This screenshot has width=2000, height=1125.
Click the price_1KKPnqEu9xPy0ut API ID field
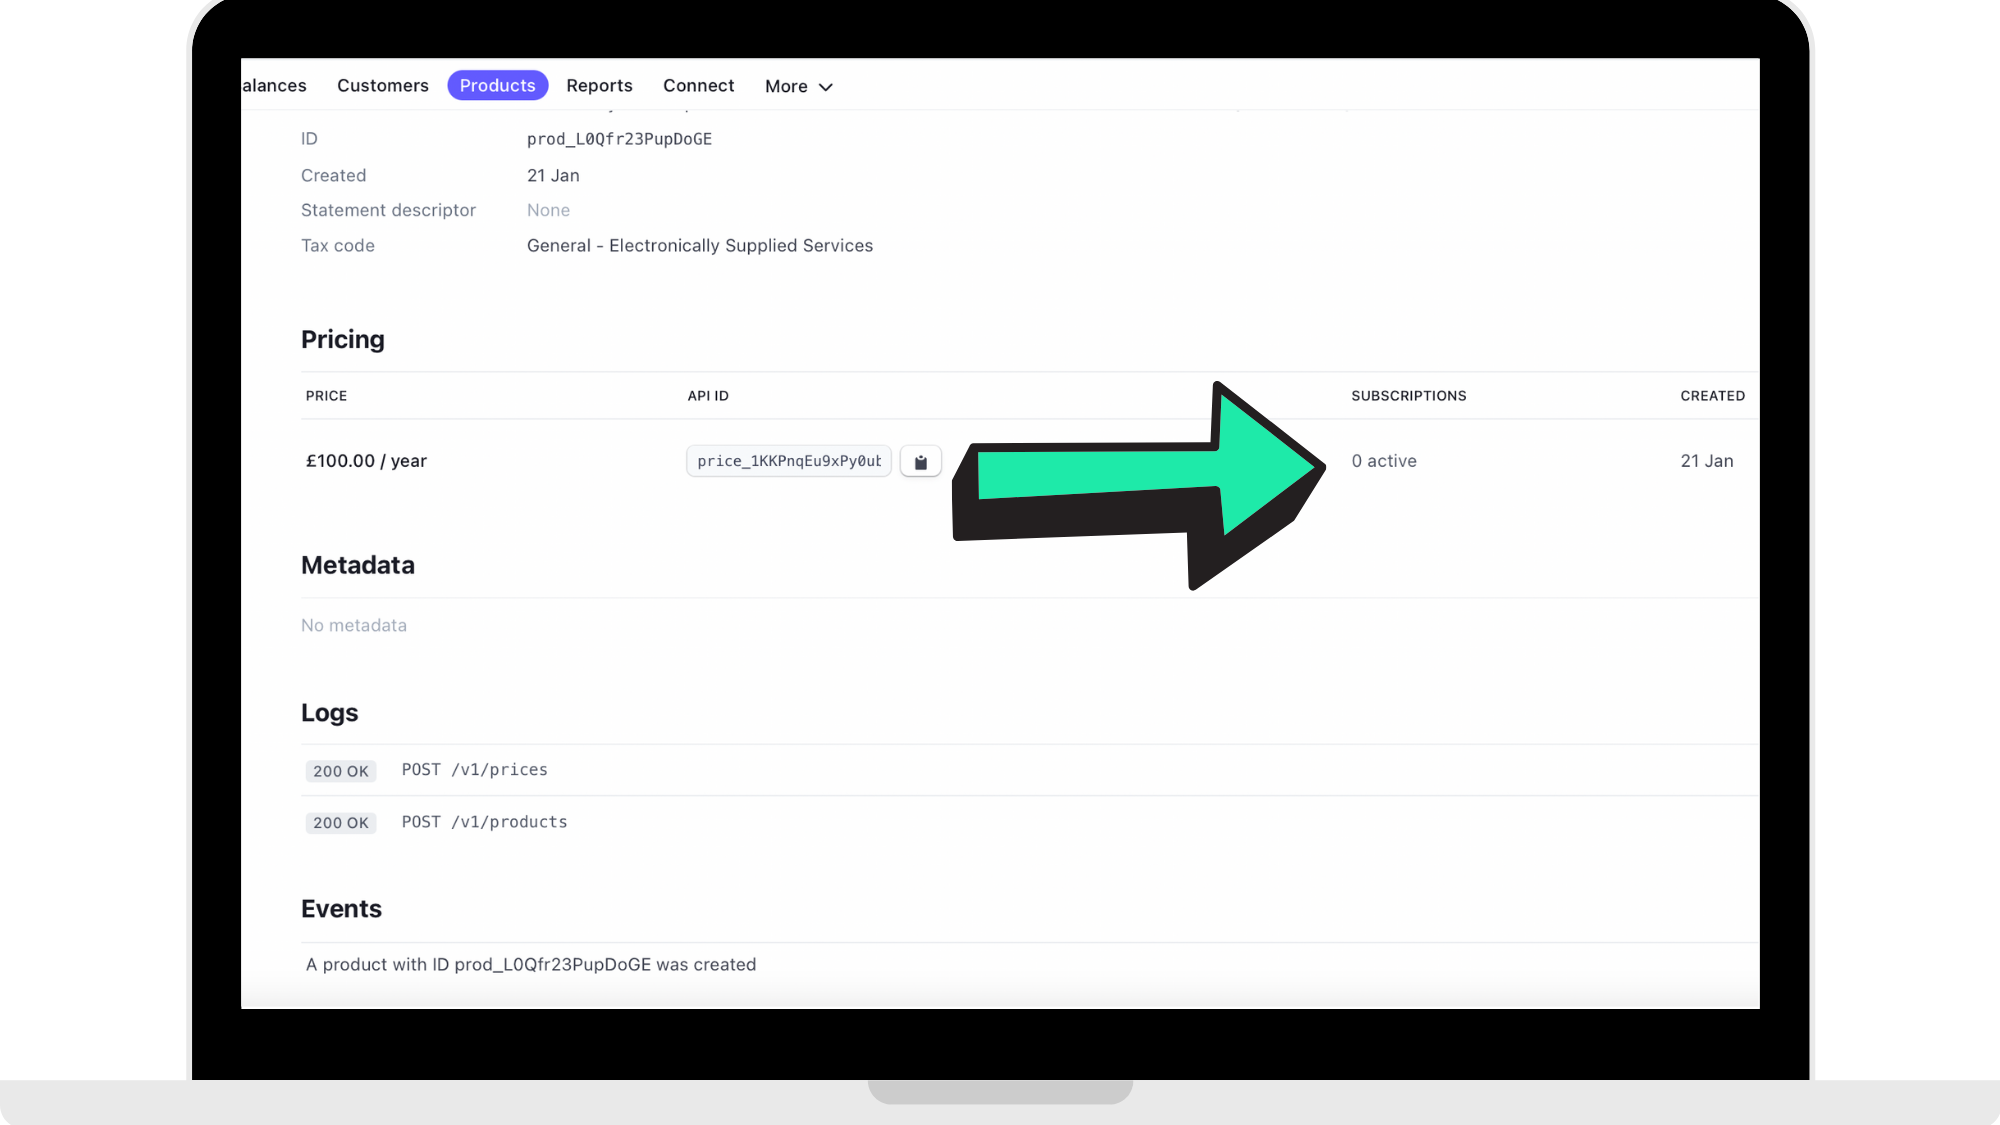(x=788, y=461)
